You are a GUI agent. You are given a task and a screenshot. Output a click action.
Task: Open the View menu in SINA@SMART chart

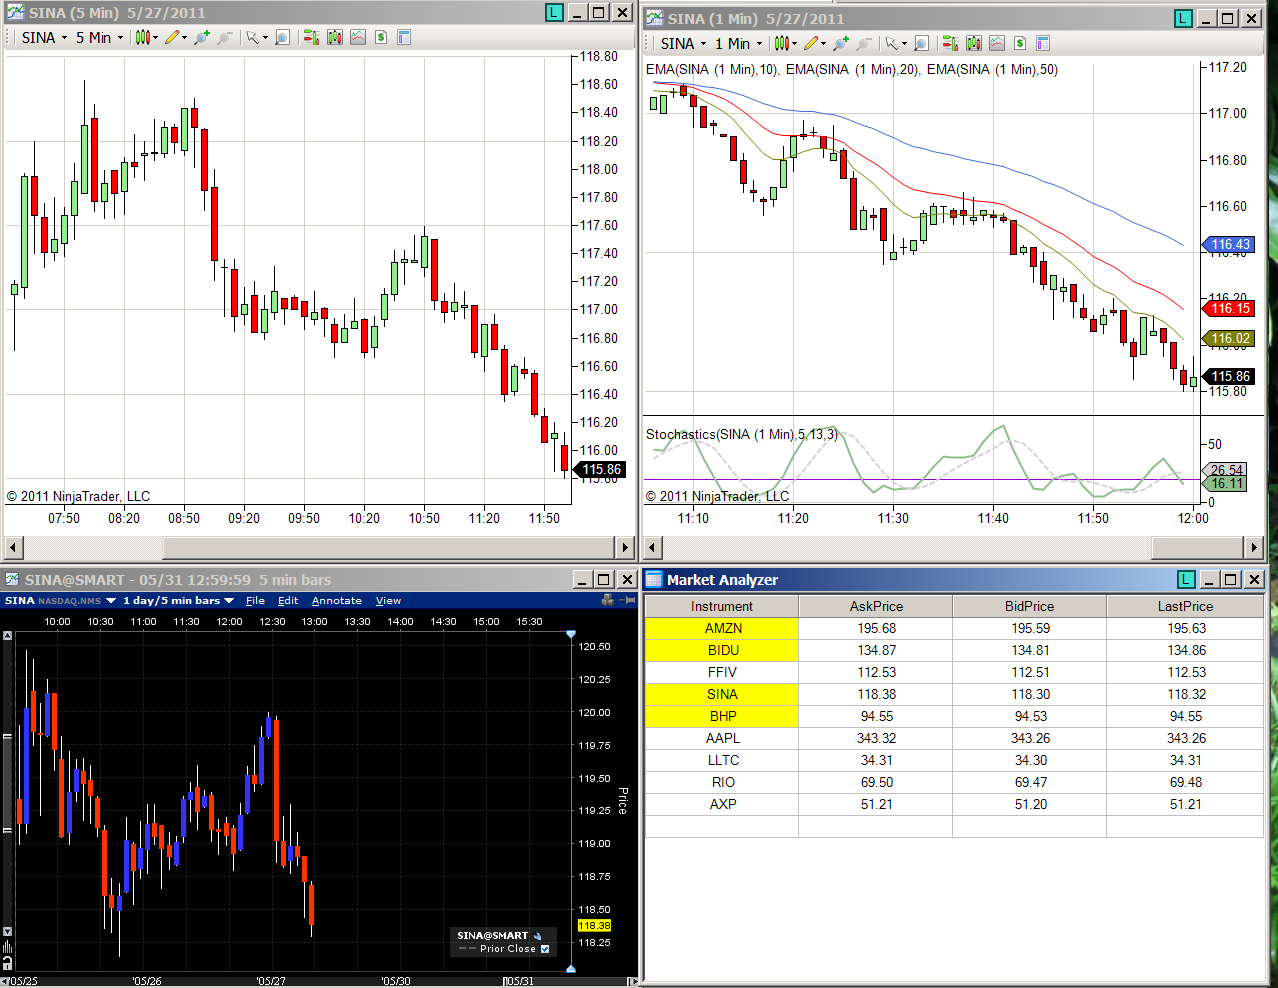pyautogui.click(x=388, y=601)
